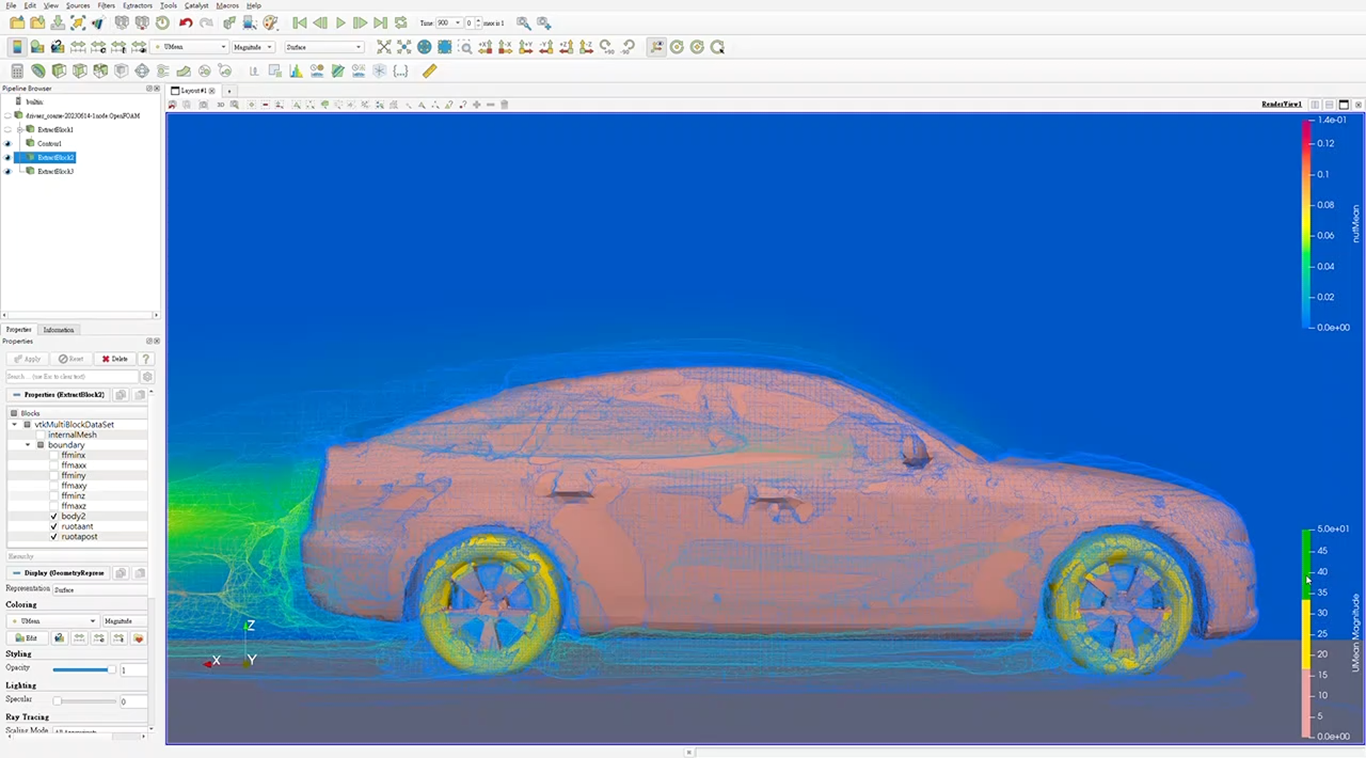The width and height of the screenshot is (1366, 758).
Task: Hide Contour1 using its eye icon
Action: pyautogui.click(x=7, y=144)
